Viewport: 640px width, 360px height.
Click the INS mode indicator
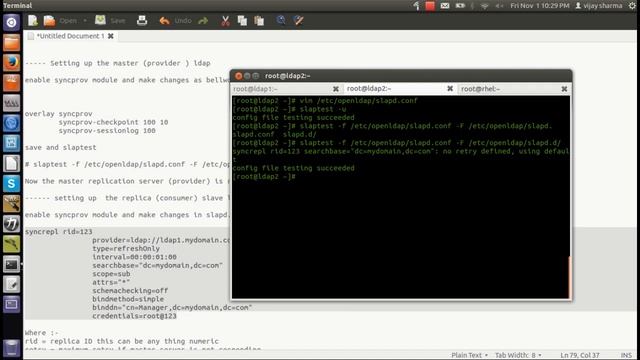pos(626,355)
